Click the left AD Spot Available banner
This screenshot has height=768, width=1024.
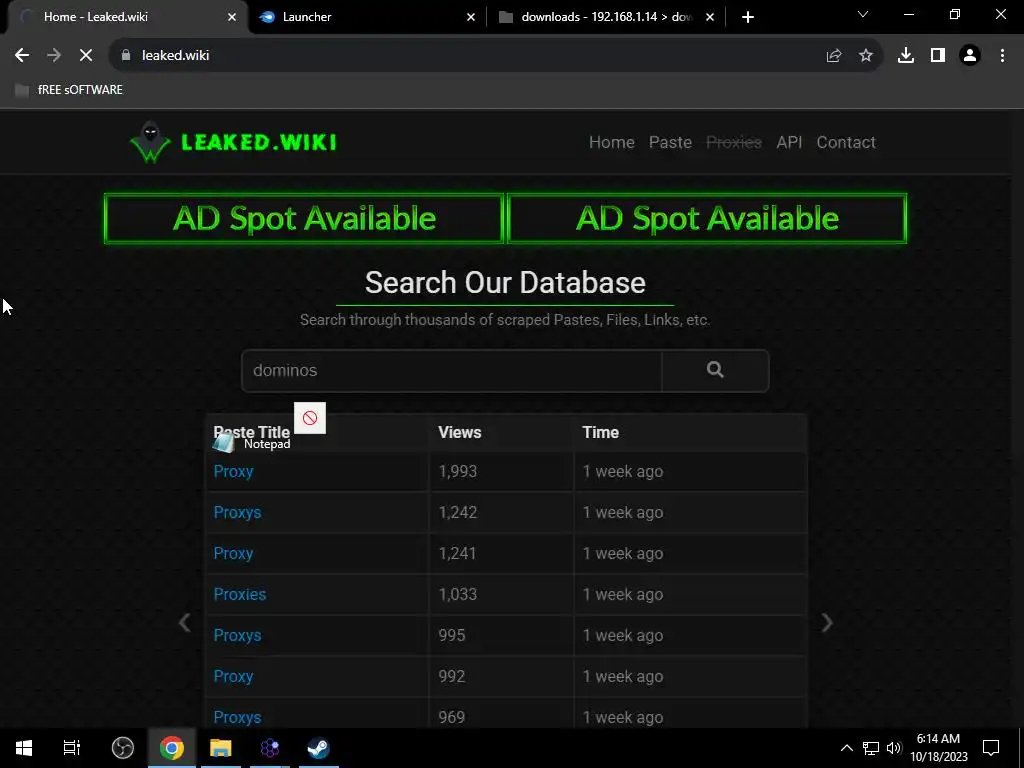(304, 218)
